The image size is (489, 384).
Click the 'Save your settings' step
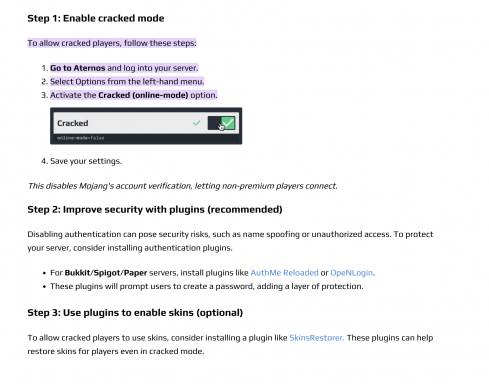[x=86, y=161]
